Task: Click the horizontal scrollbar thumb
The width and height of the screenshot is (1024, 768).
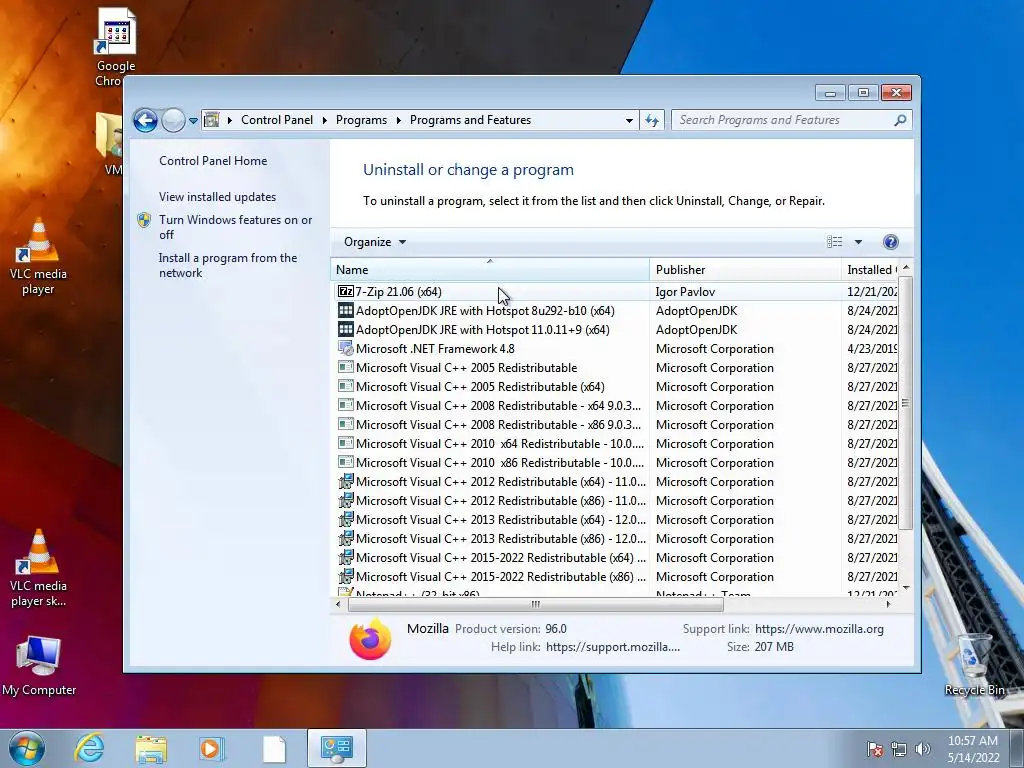Action: click(536, 604)
